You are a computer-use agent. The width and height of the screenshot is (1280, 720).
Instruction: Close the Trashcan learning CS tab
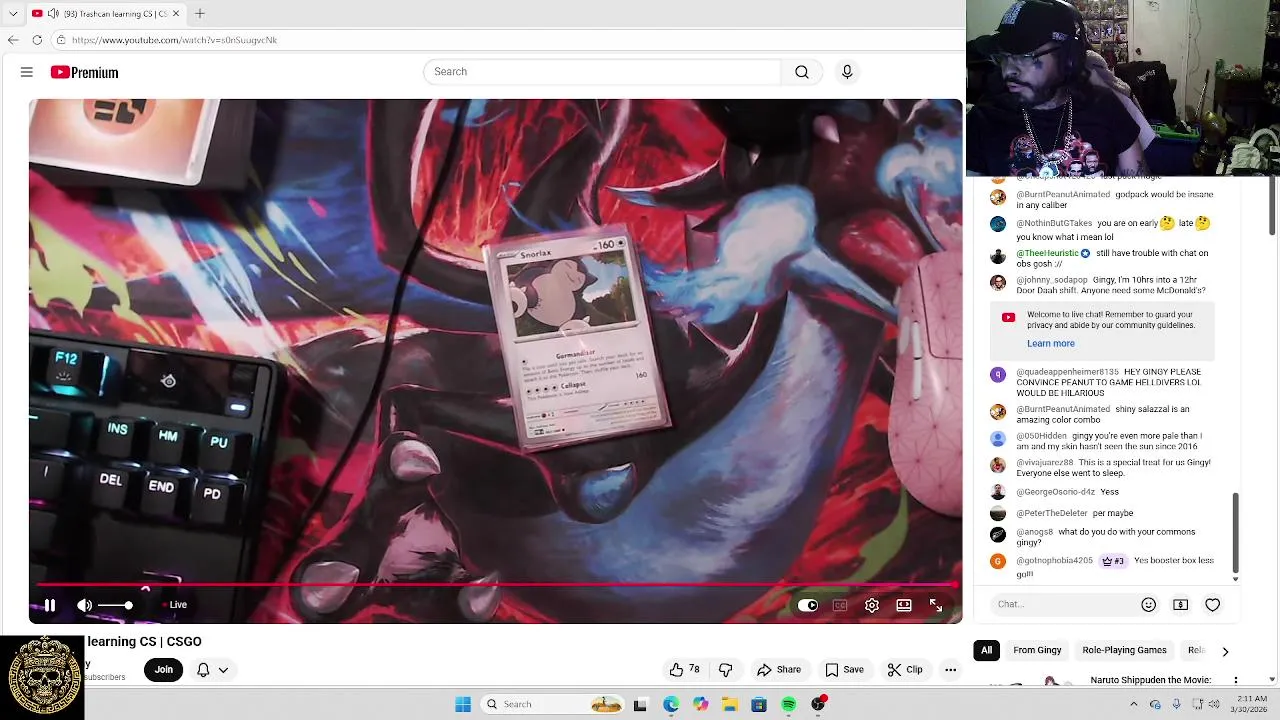[177, 13]
